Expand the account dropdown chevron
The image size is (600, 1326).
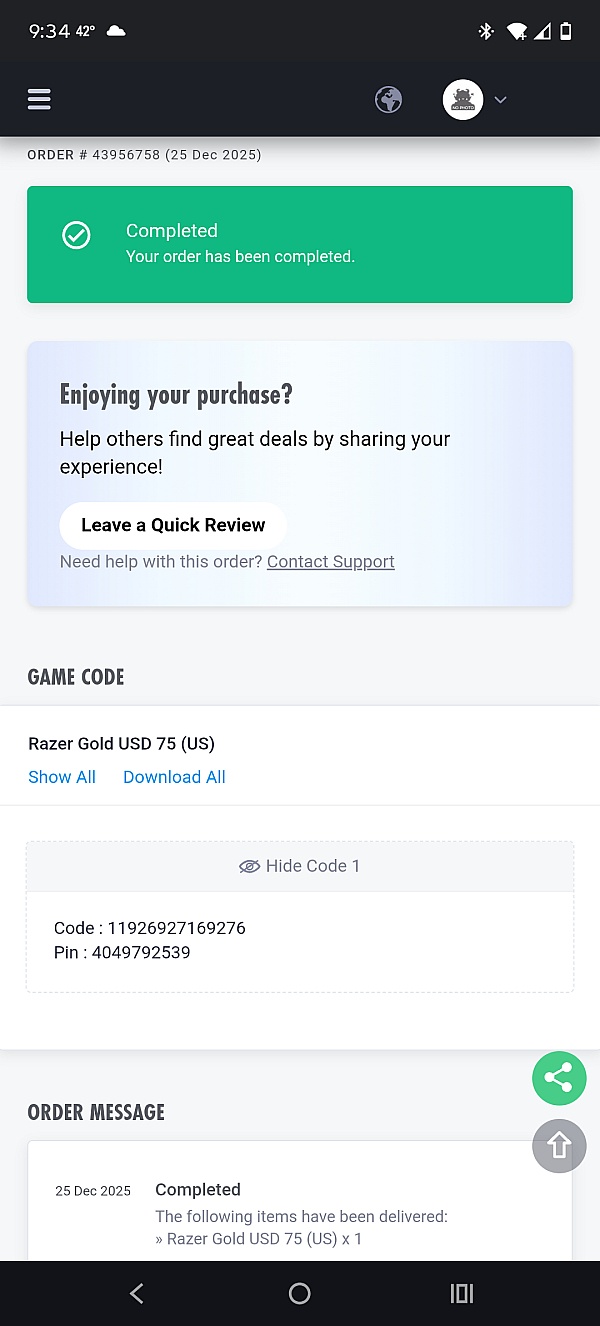click(501, 100)
